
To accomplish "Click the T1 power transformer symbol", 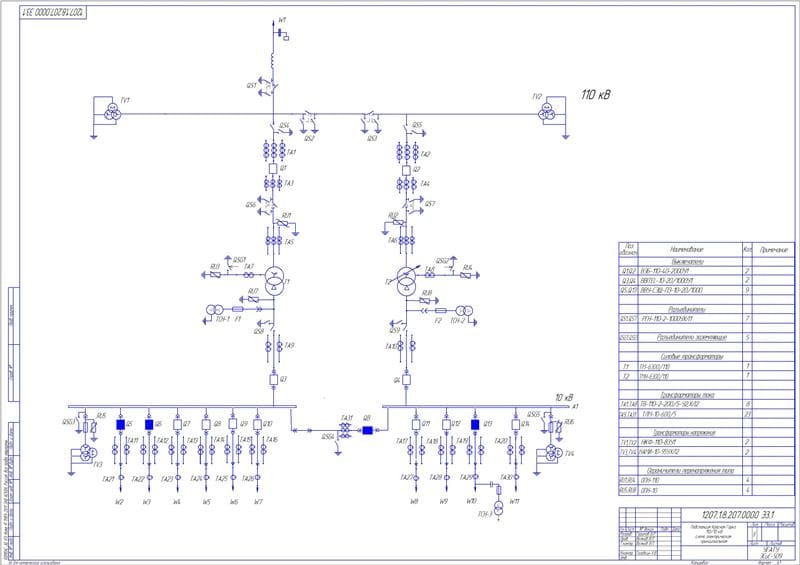I will 274,281.
